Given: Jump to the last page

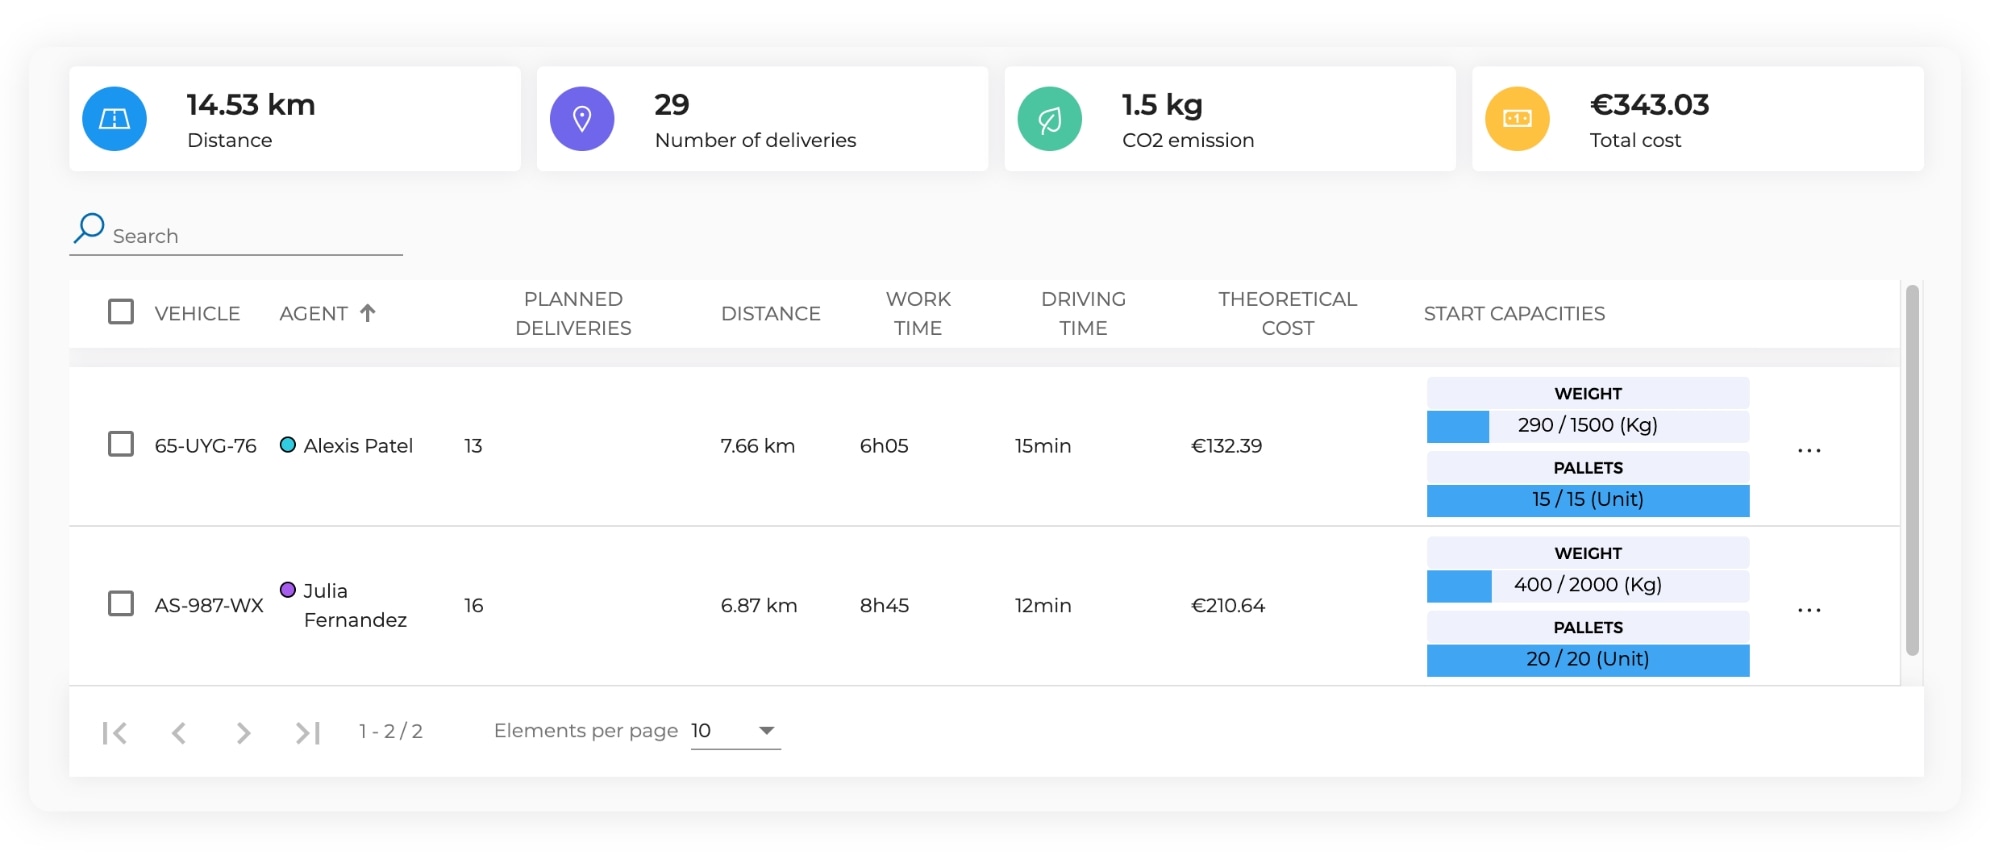Looking at the screenshot, I should click(307, 733).
